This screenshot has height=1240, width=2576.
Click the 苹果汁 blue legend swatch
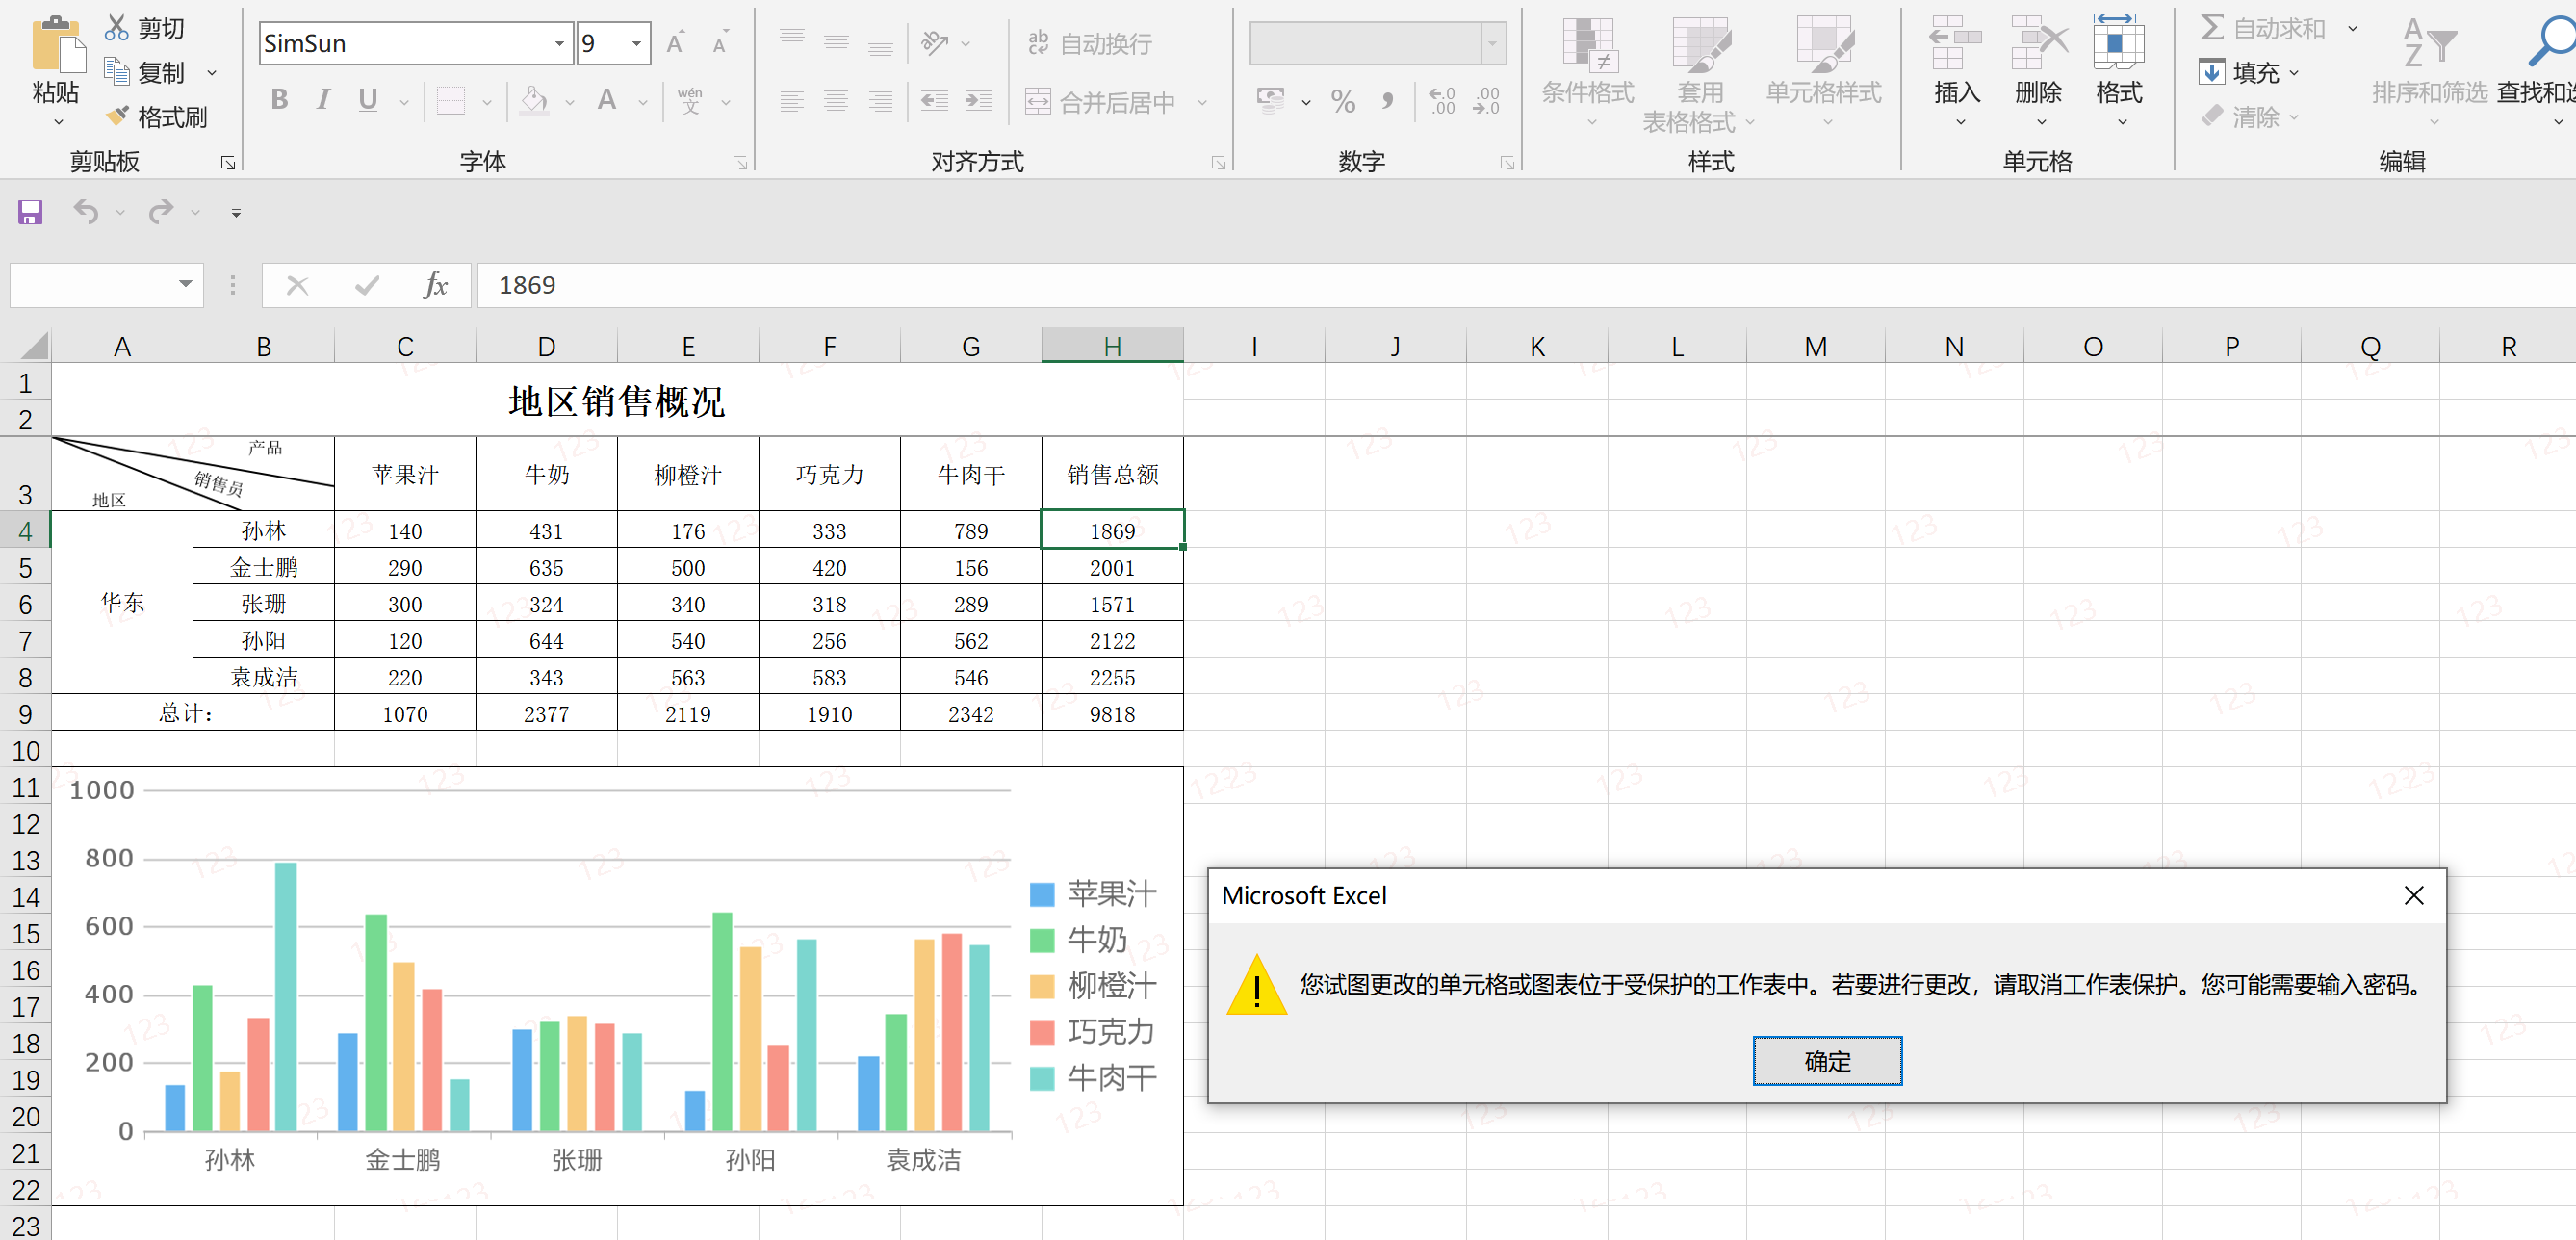[x=1042, y=894]
